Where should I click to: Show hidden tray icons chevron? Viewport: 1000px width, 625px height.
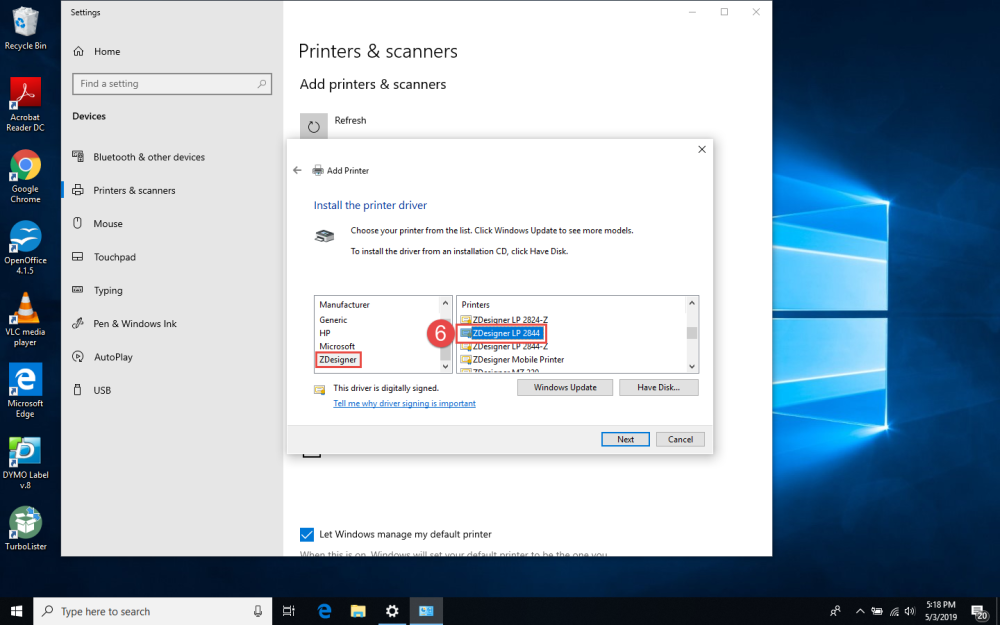[860, 611]
